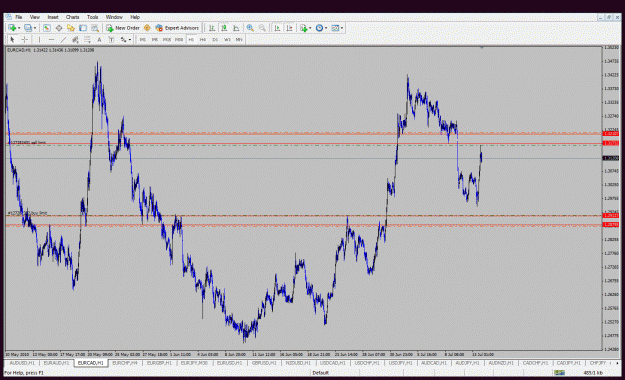Switch to the CADJPY,H1 chart tab

coord(569,363)
